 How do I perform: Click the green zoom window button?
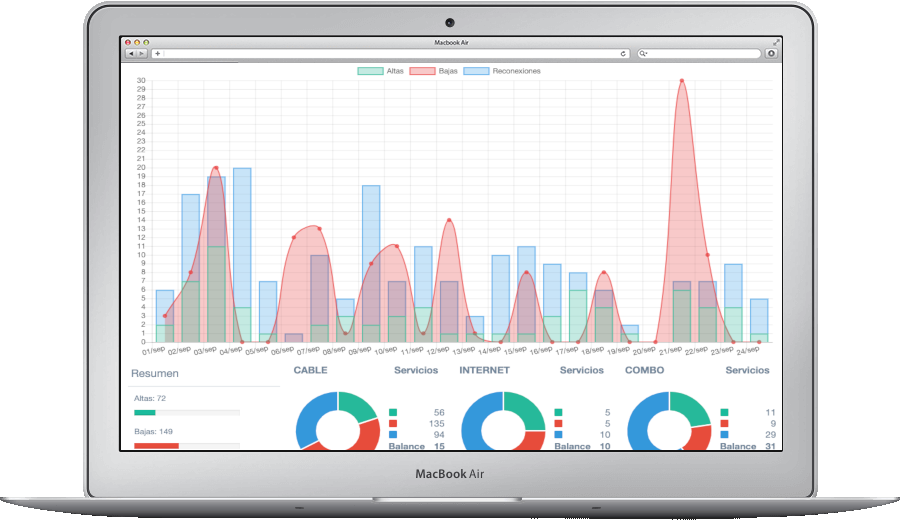tap(145, 43)
